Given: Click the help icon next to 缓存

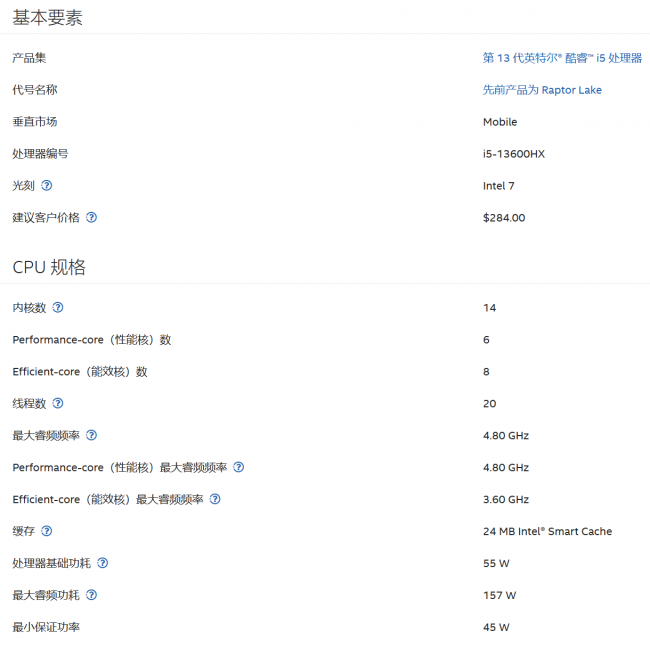Looking at the screenshot, I should tap(46, 531).
